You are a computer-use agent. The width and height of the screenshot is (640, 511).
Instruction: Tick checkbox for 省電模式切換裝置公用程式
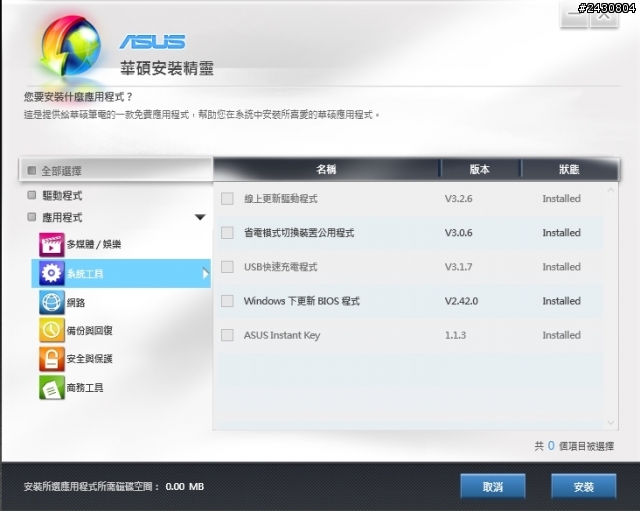pyautogui.click(x=227, y=233)
